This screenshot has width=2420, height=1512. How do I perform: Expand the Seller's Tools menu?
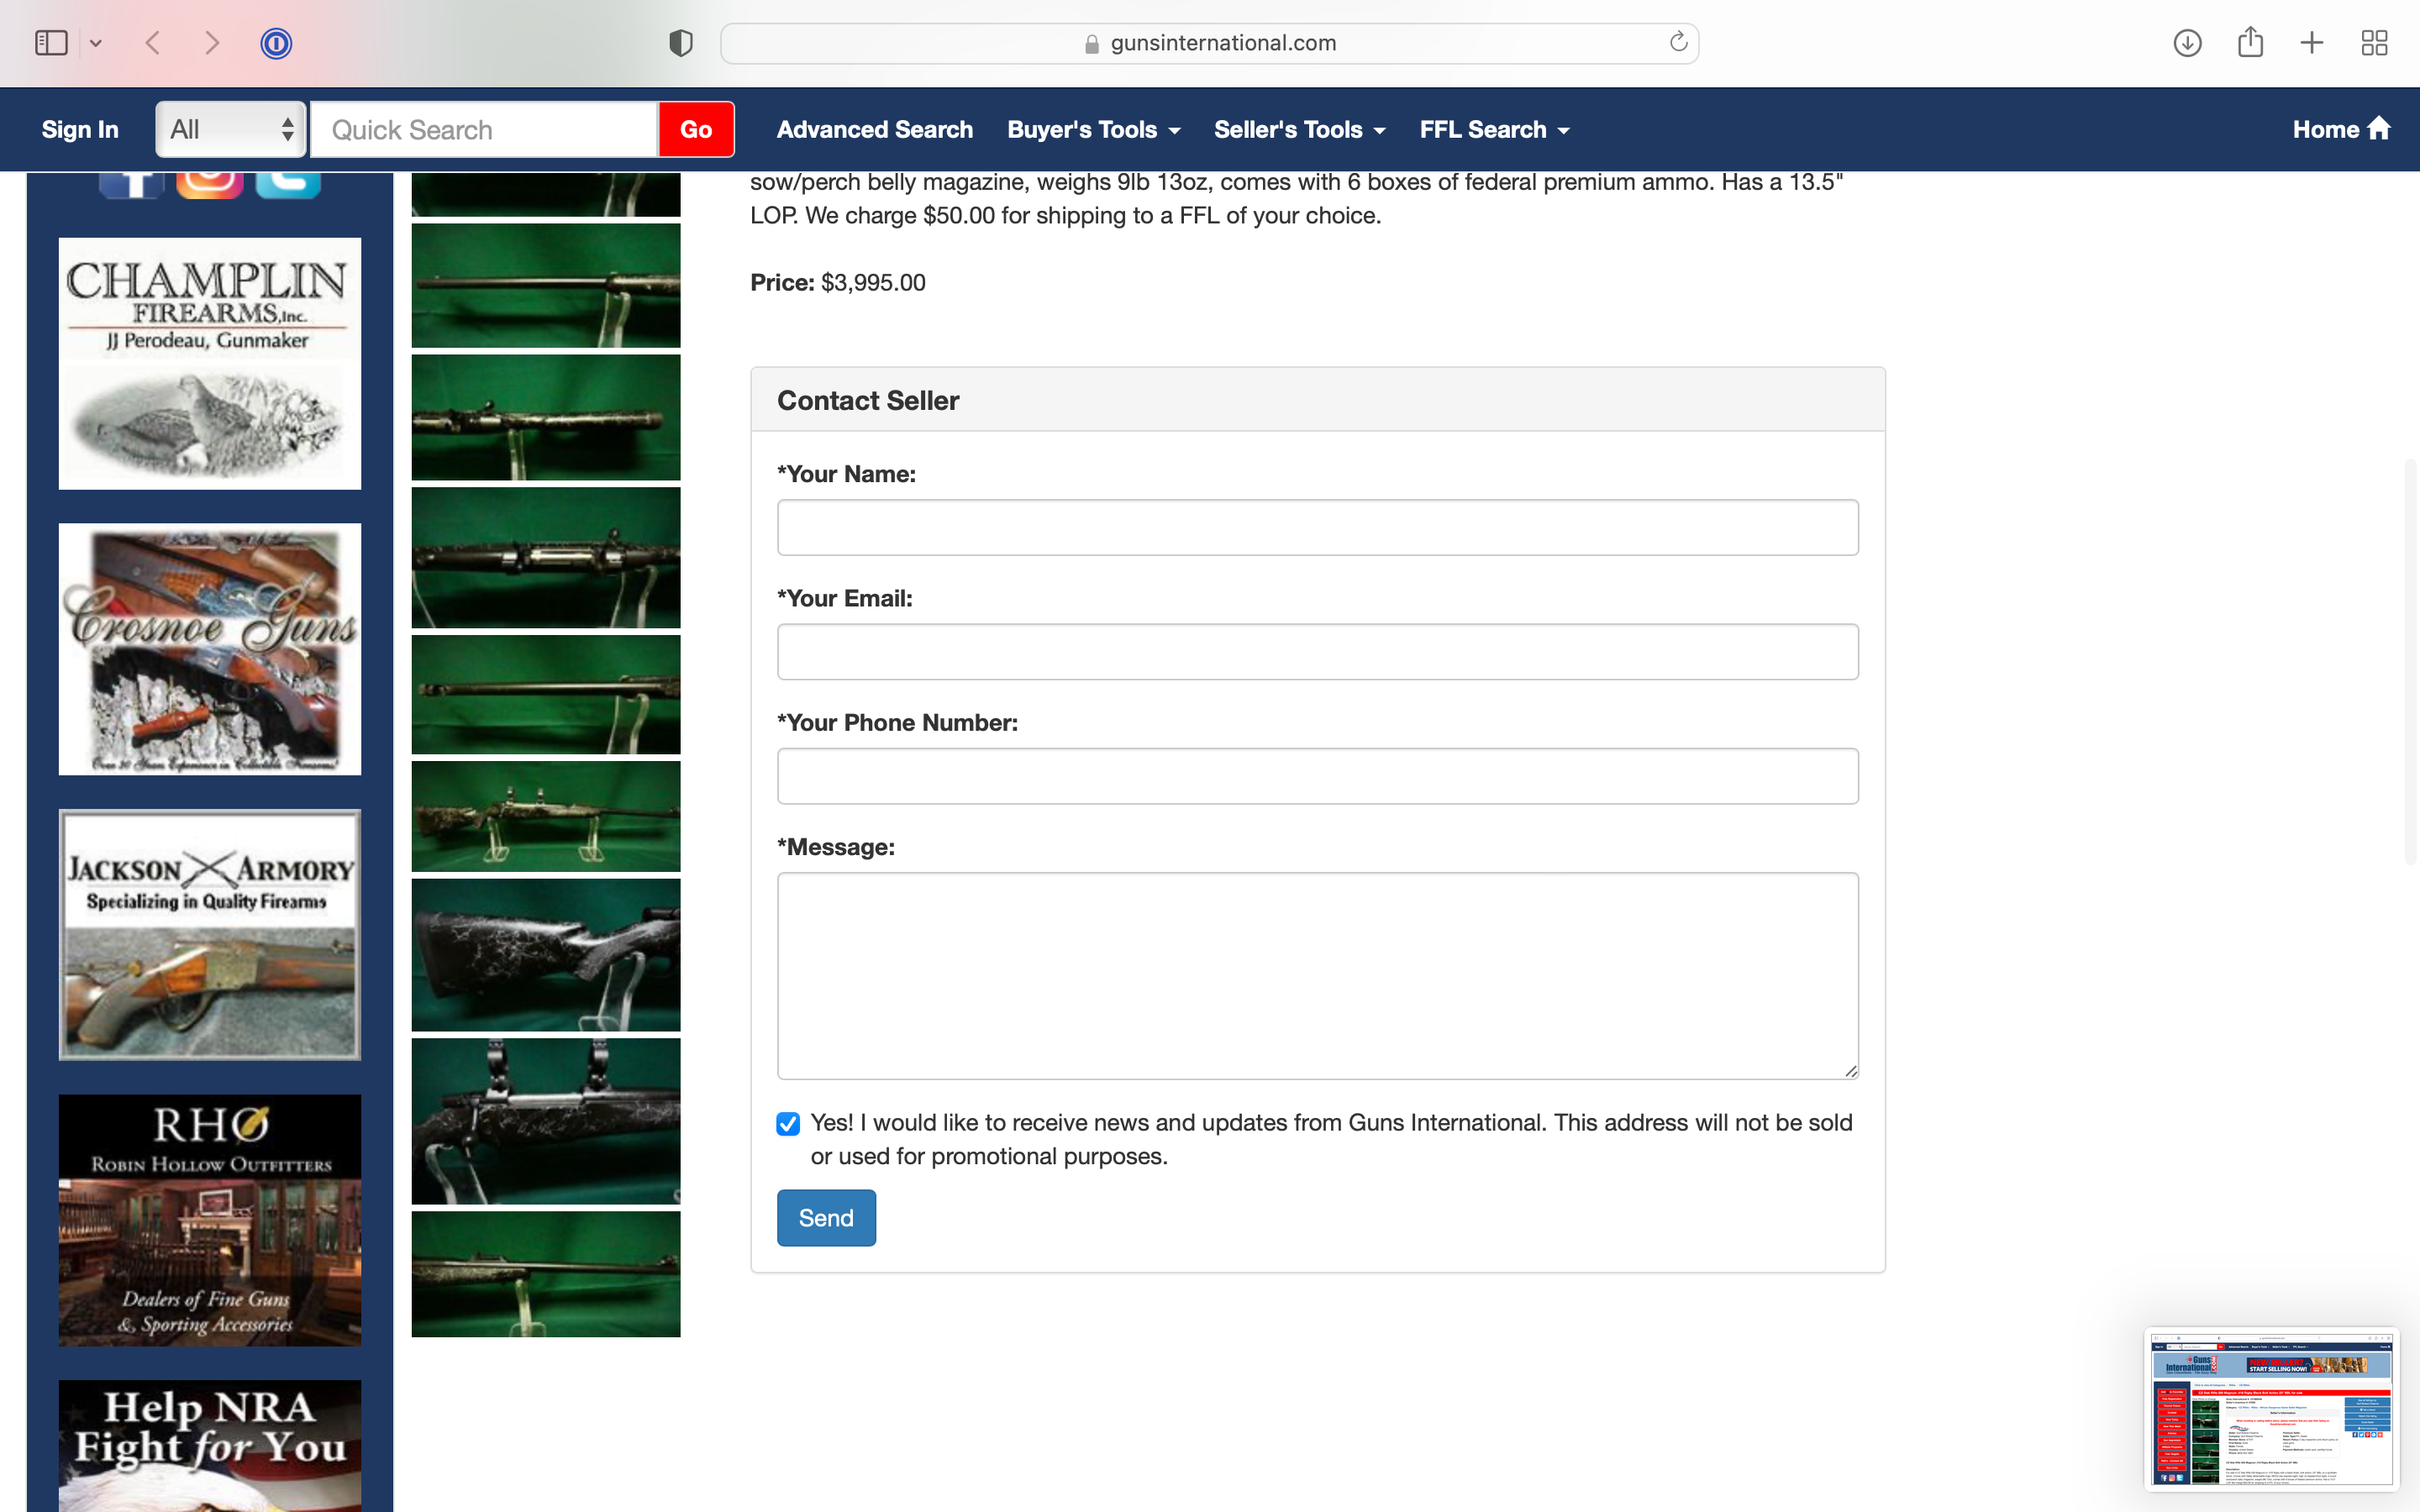(x=1299, y=129)
